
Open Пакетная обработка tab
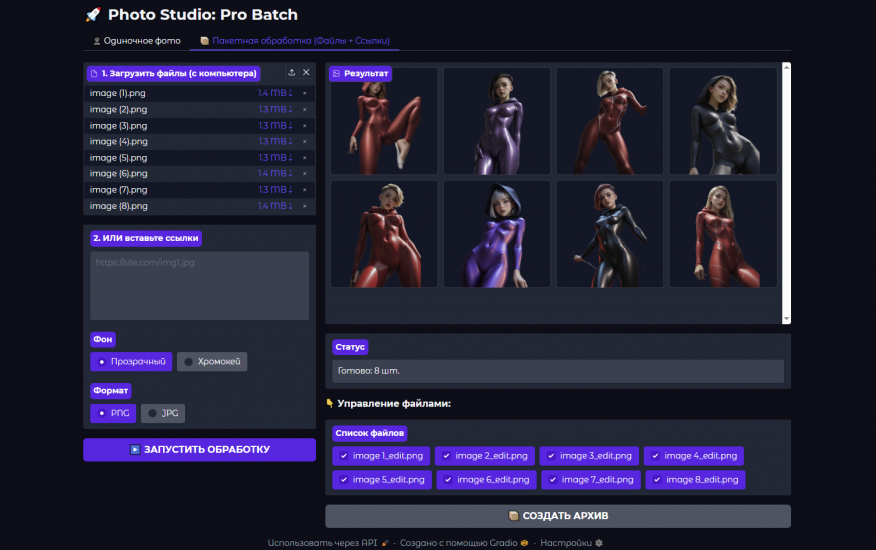click(x=294, y=41)
